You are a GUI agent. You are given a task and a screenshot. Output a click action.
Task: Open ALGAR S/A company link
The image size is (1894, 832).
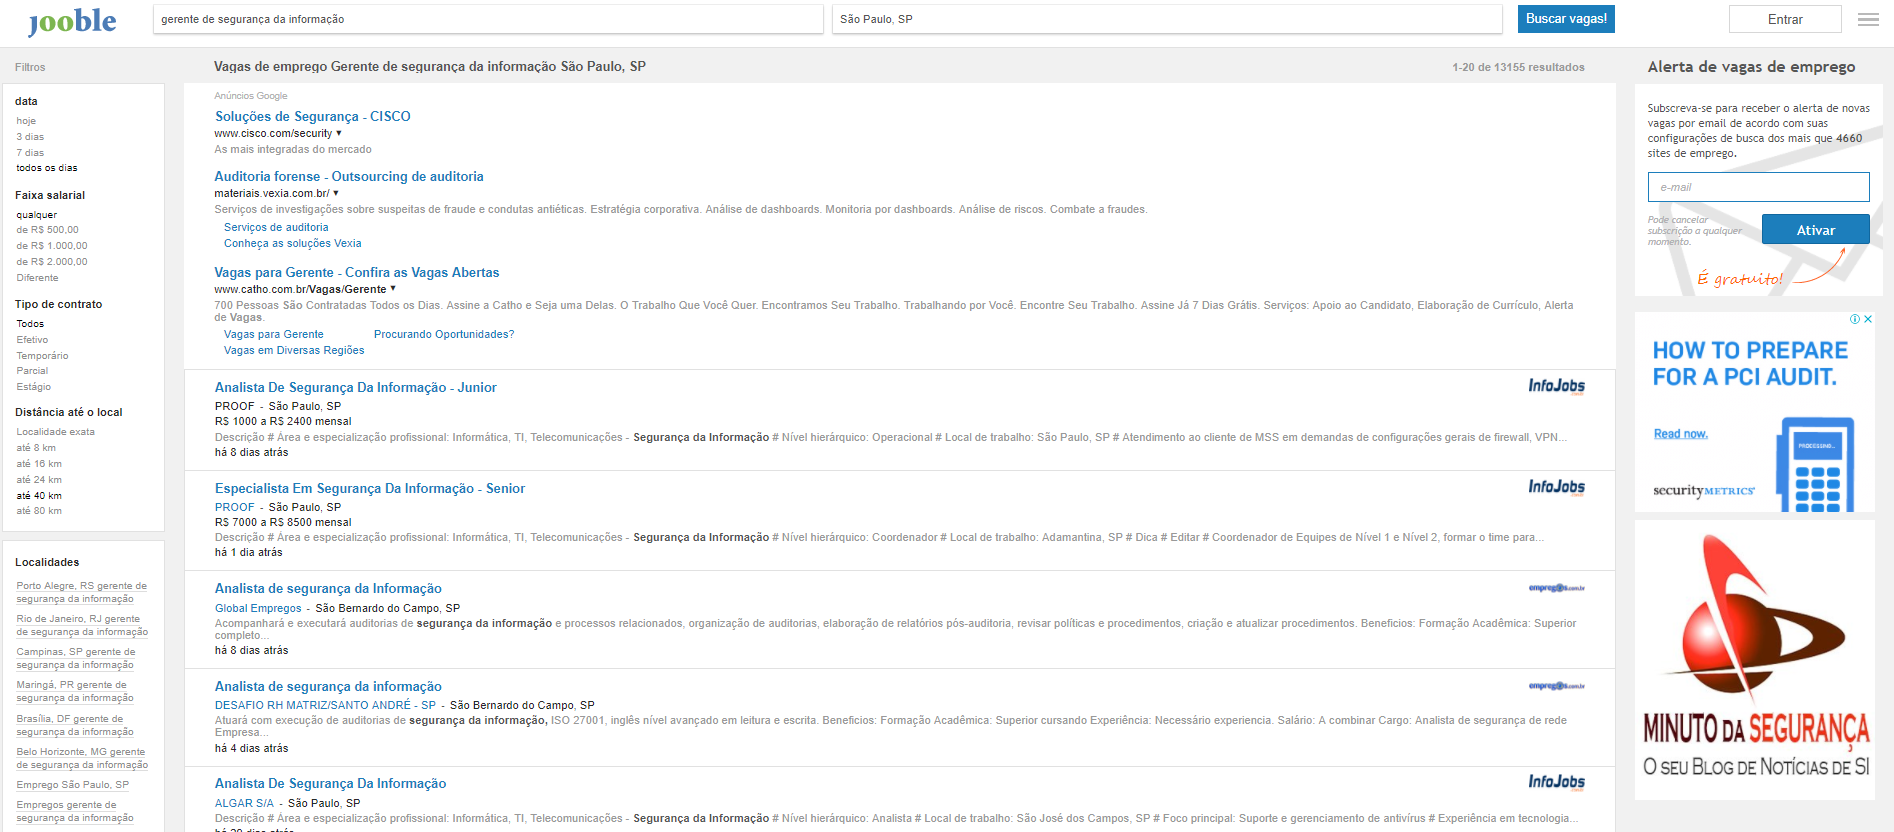tap(244, 803)
